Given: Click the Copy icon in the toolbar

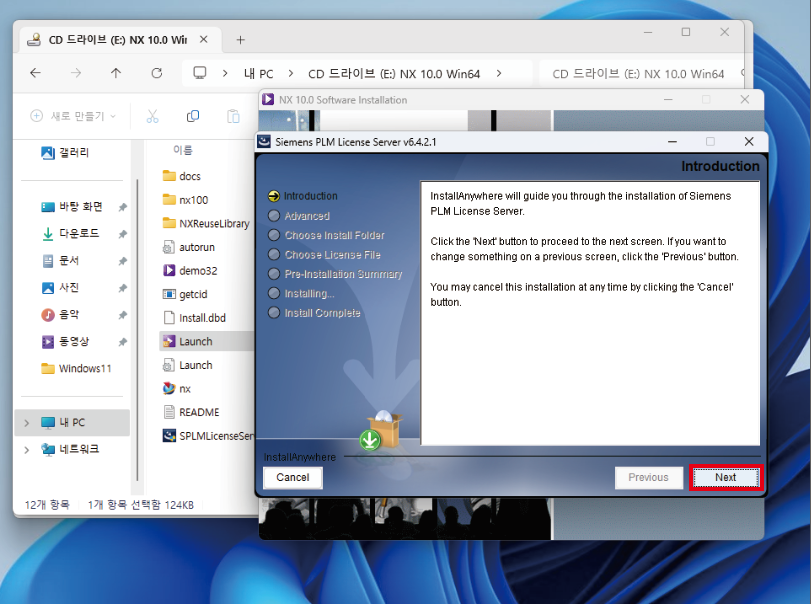Looking at the screenshot, I should [193, 116].
